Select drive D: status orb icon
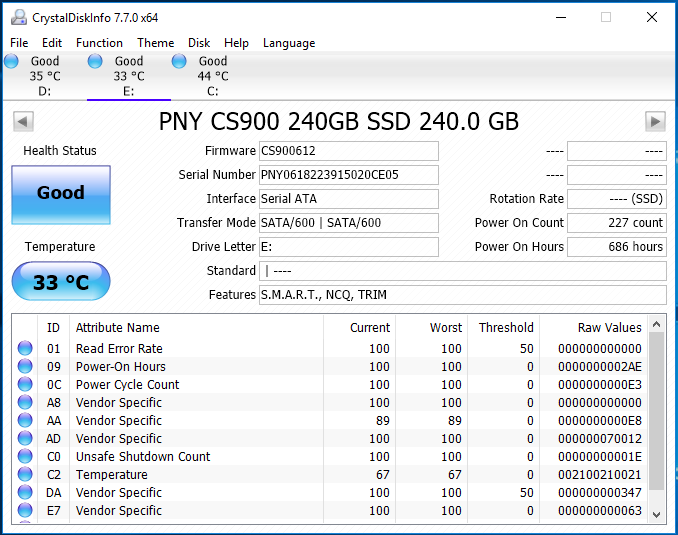This screenshot has height=535, width=678. click(x=12, y=61)
